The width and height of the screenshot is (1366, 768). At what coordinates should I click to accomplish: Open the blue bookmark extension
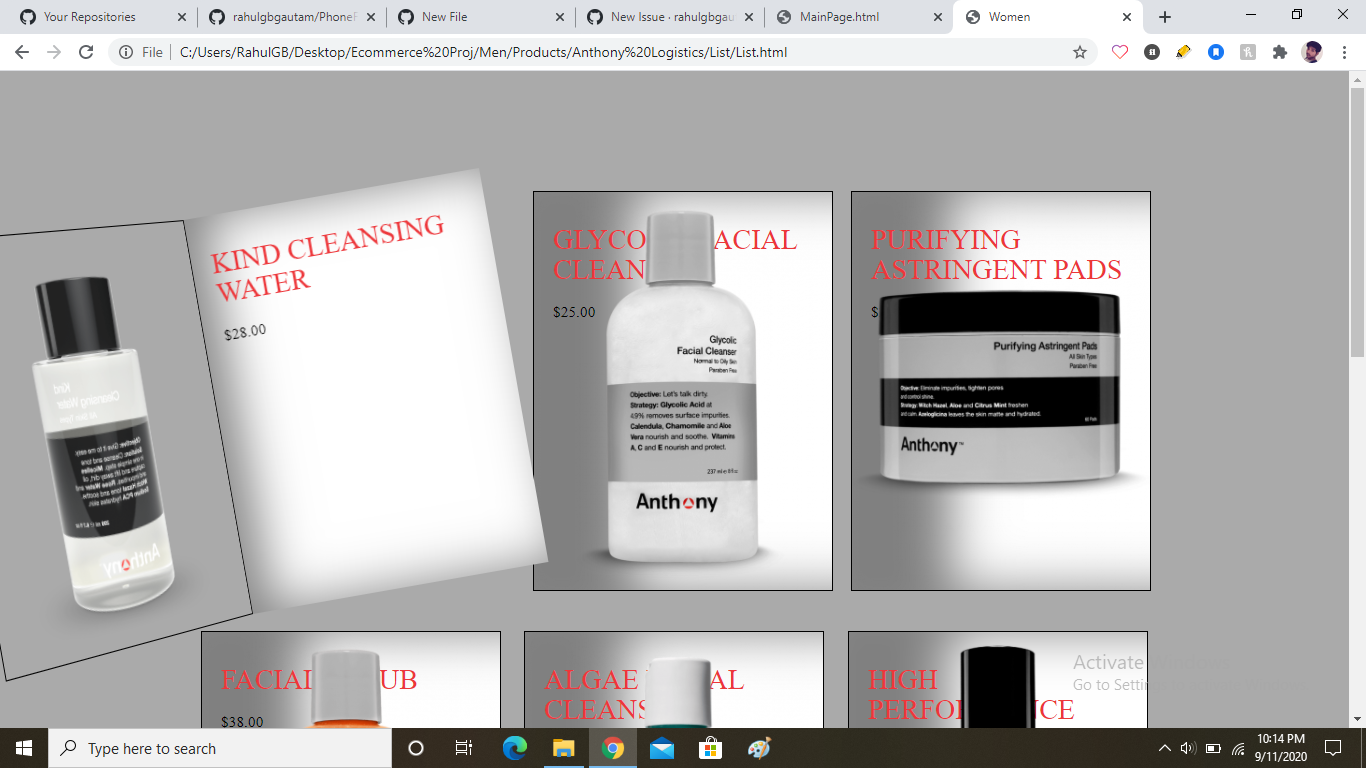click(1216, 52)
